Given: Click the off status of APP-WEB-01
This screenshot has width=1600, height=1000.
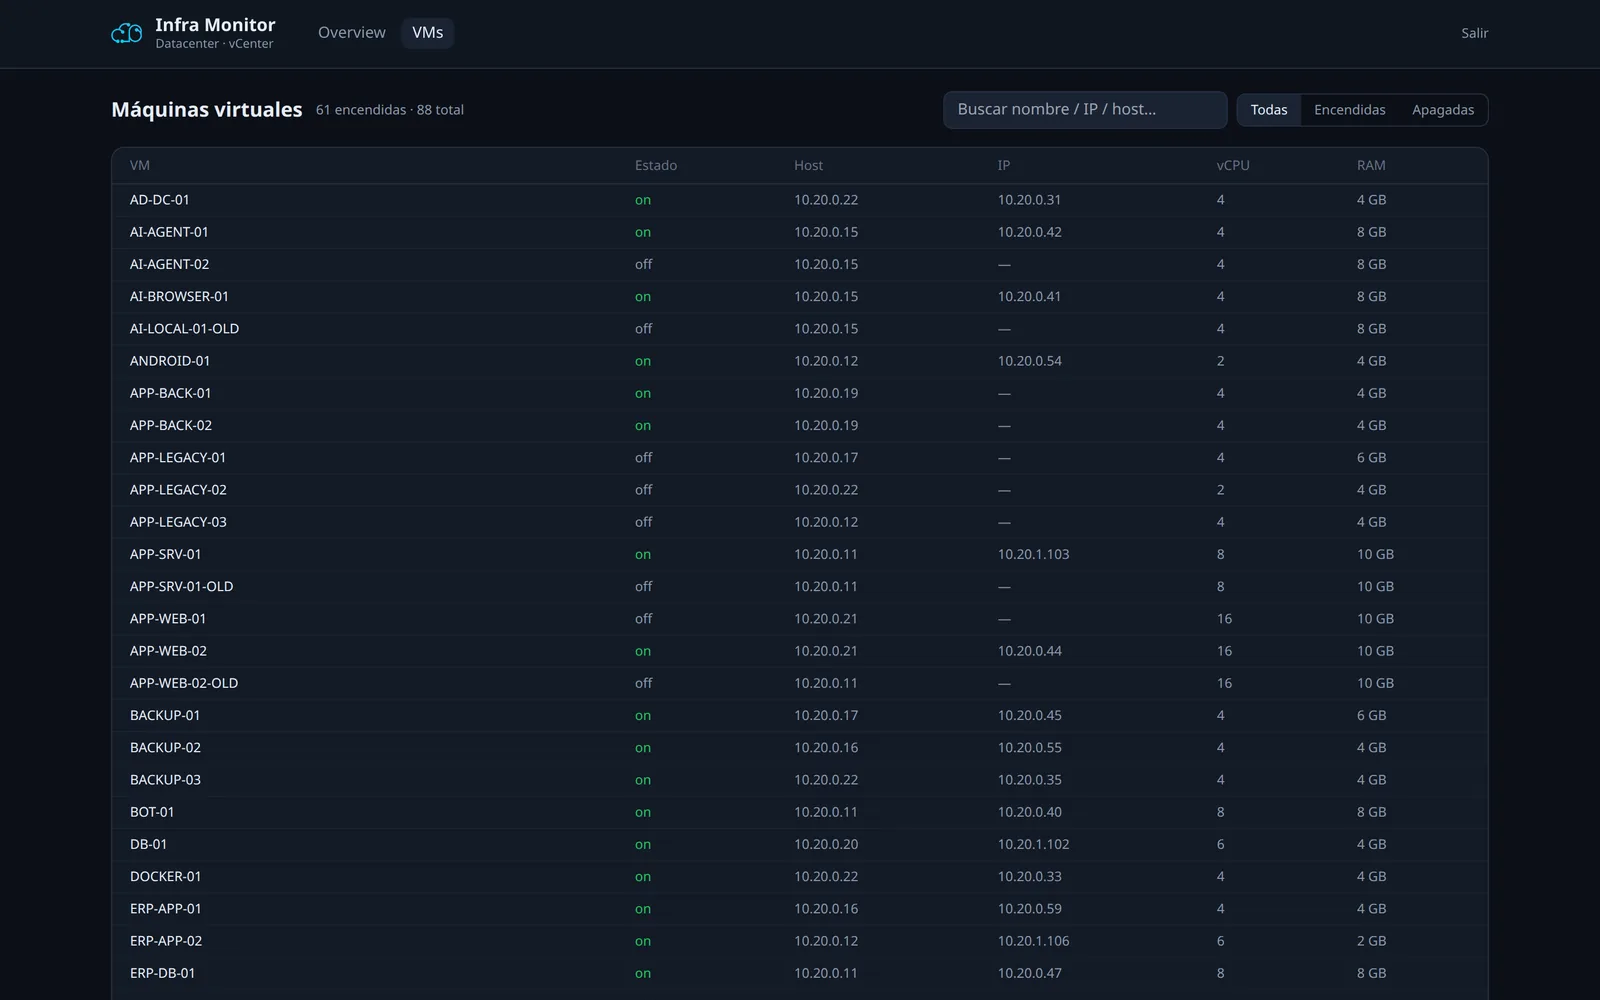Looking at the screenshot, I should tap(643, 619).
